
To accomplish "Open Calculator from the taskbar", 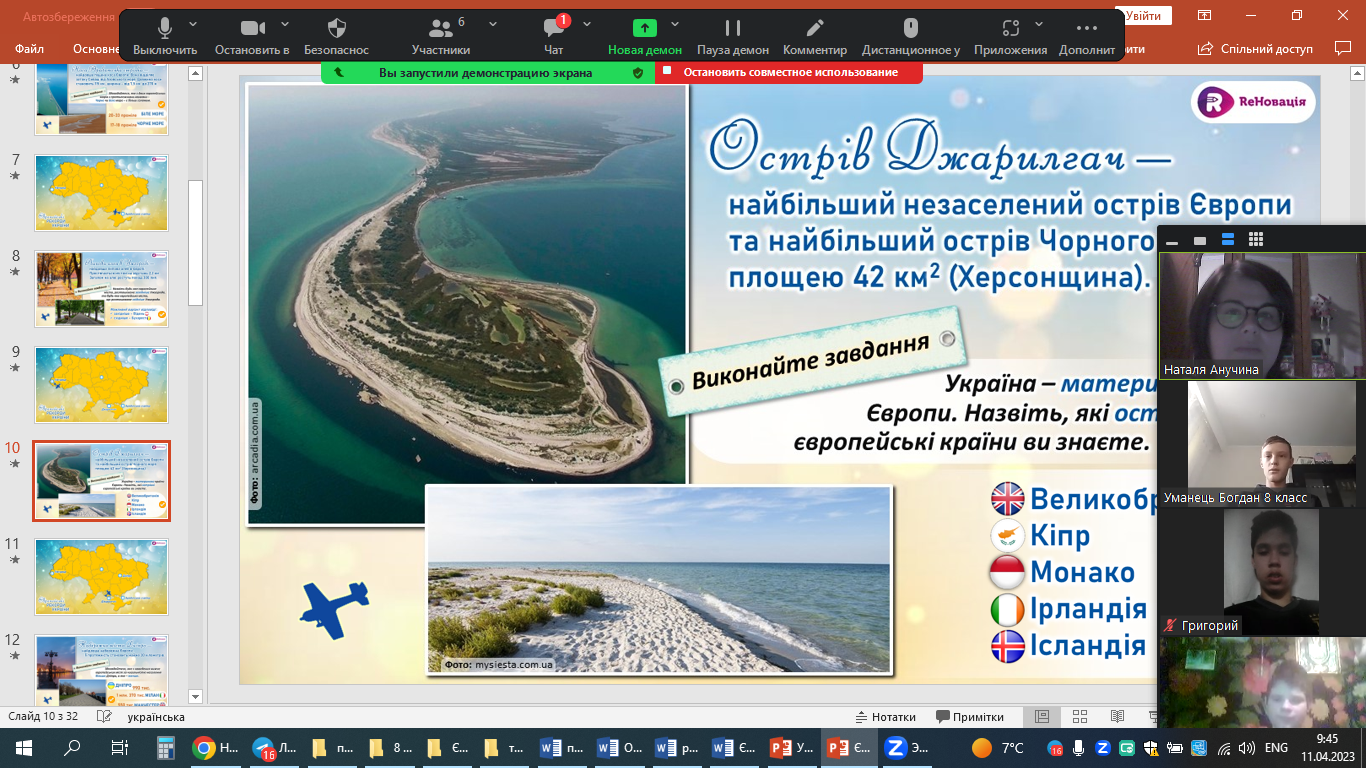I will pos(167,747).
